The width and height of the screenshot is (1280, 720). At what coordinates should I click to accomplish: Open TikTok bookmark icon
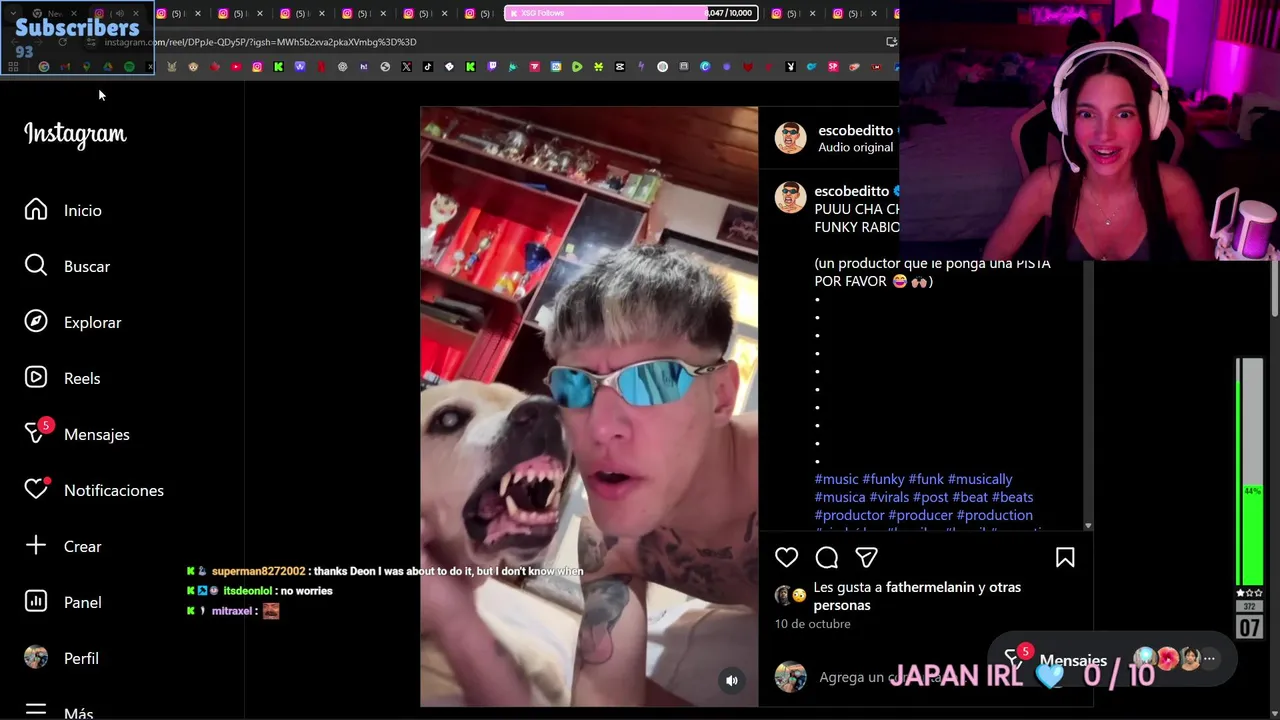tap(427, 67)
